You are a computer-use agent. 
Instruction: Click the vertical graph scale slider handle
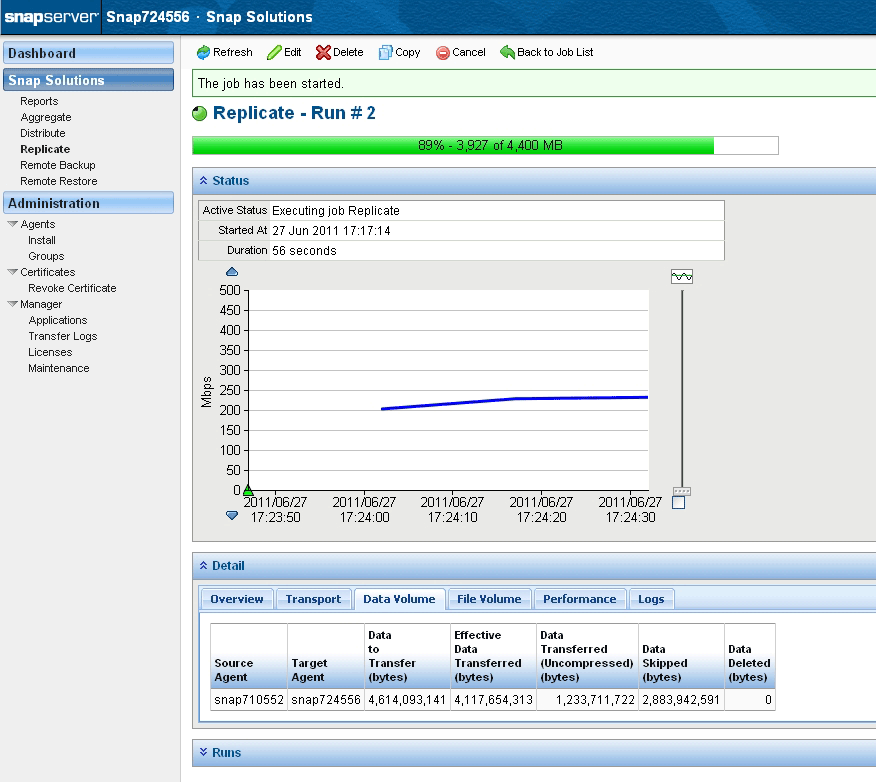tap(682, 492)
